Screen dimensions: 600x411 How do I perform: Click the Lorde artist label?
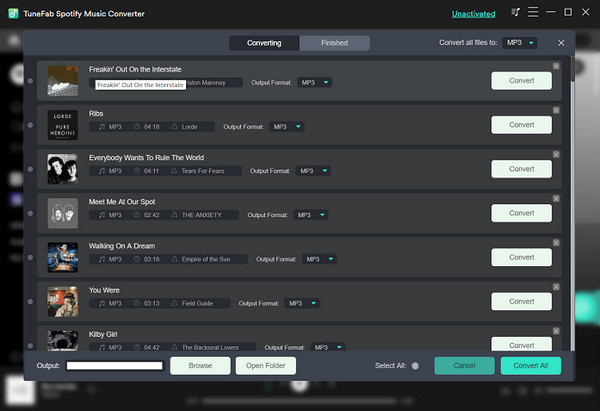coord(189,127)
